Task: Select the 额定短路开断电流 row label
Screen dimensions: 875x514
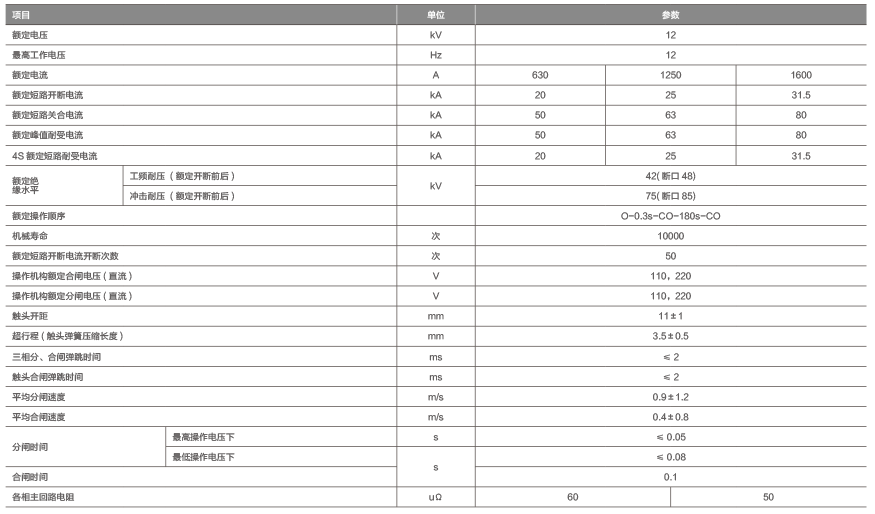Action: [x=47, y=95]
